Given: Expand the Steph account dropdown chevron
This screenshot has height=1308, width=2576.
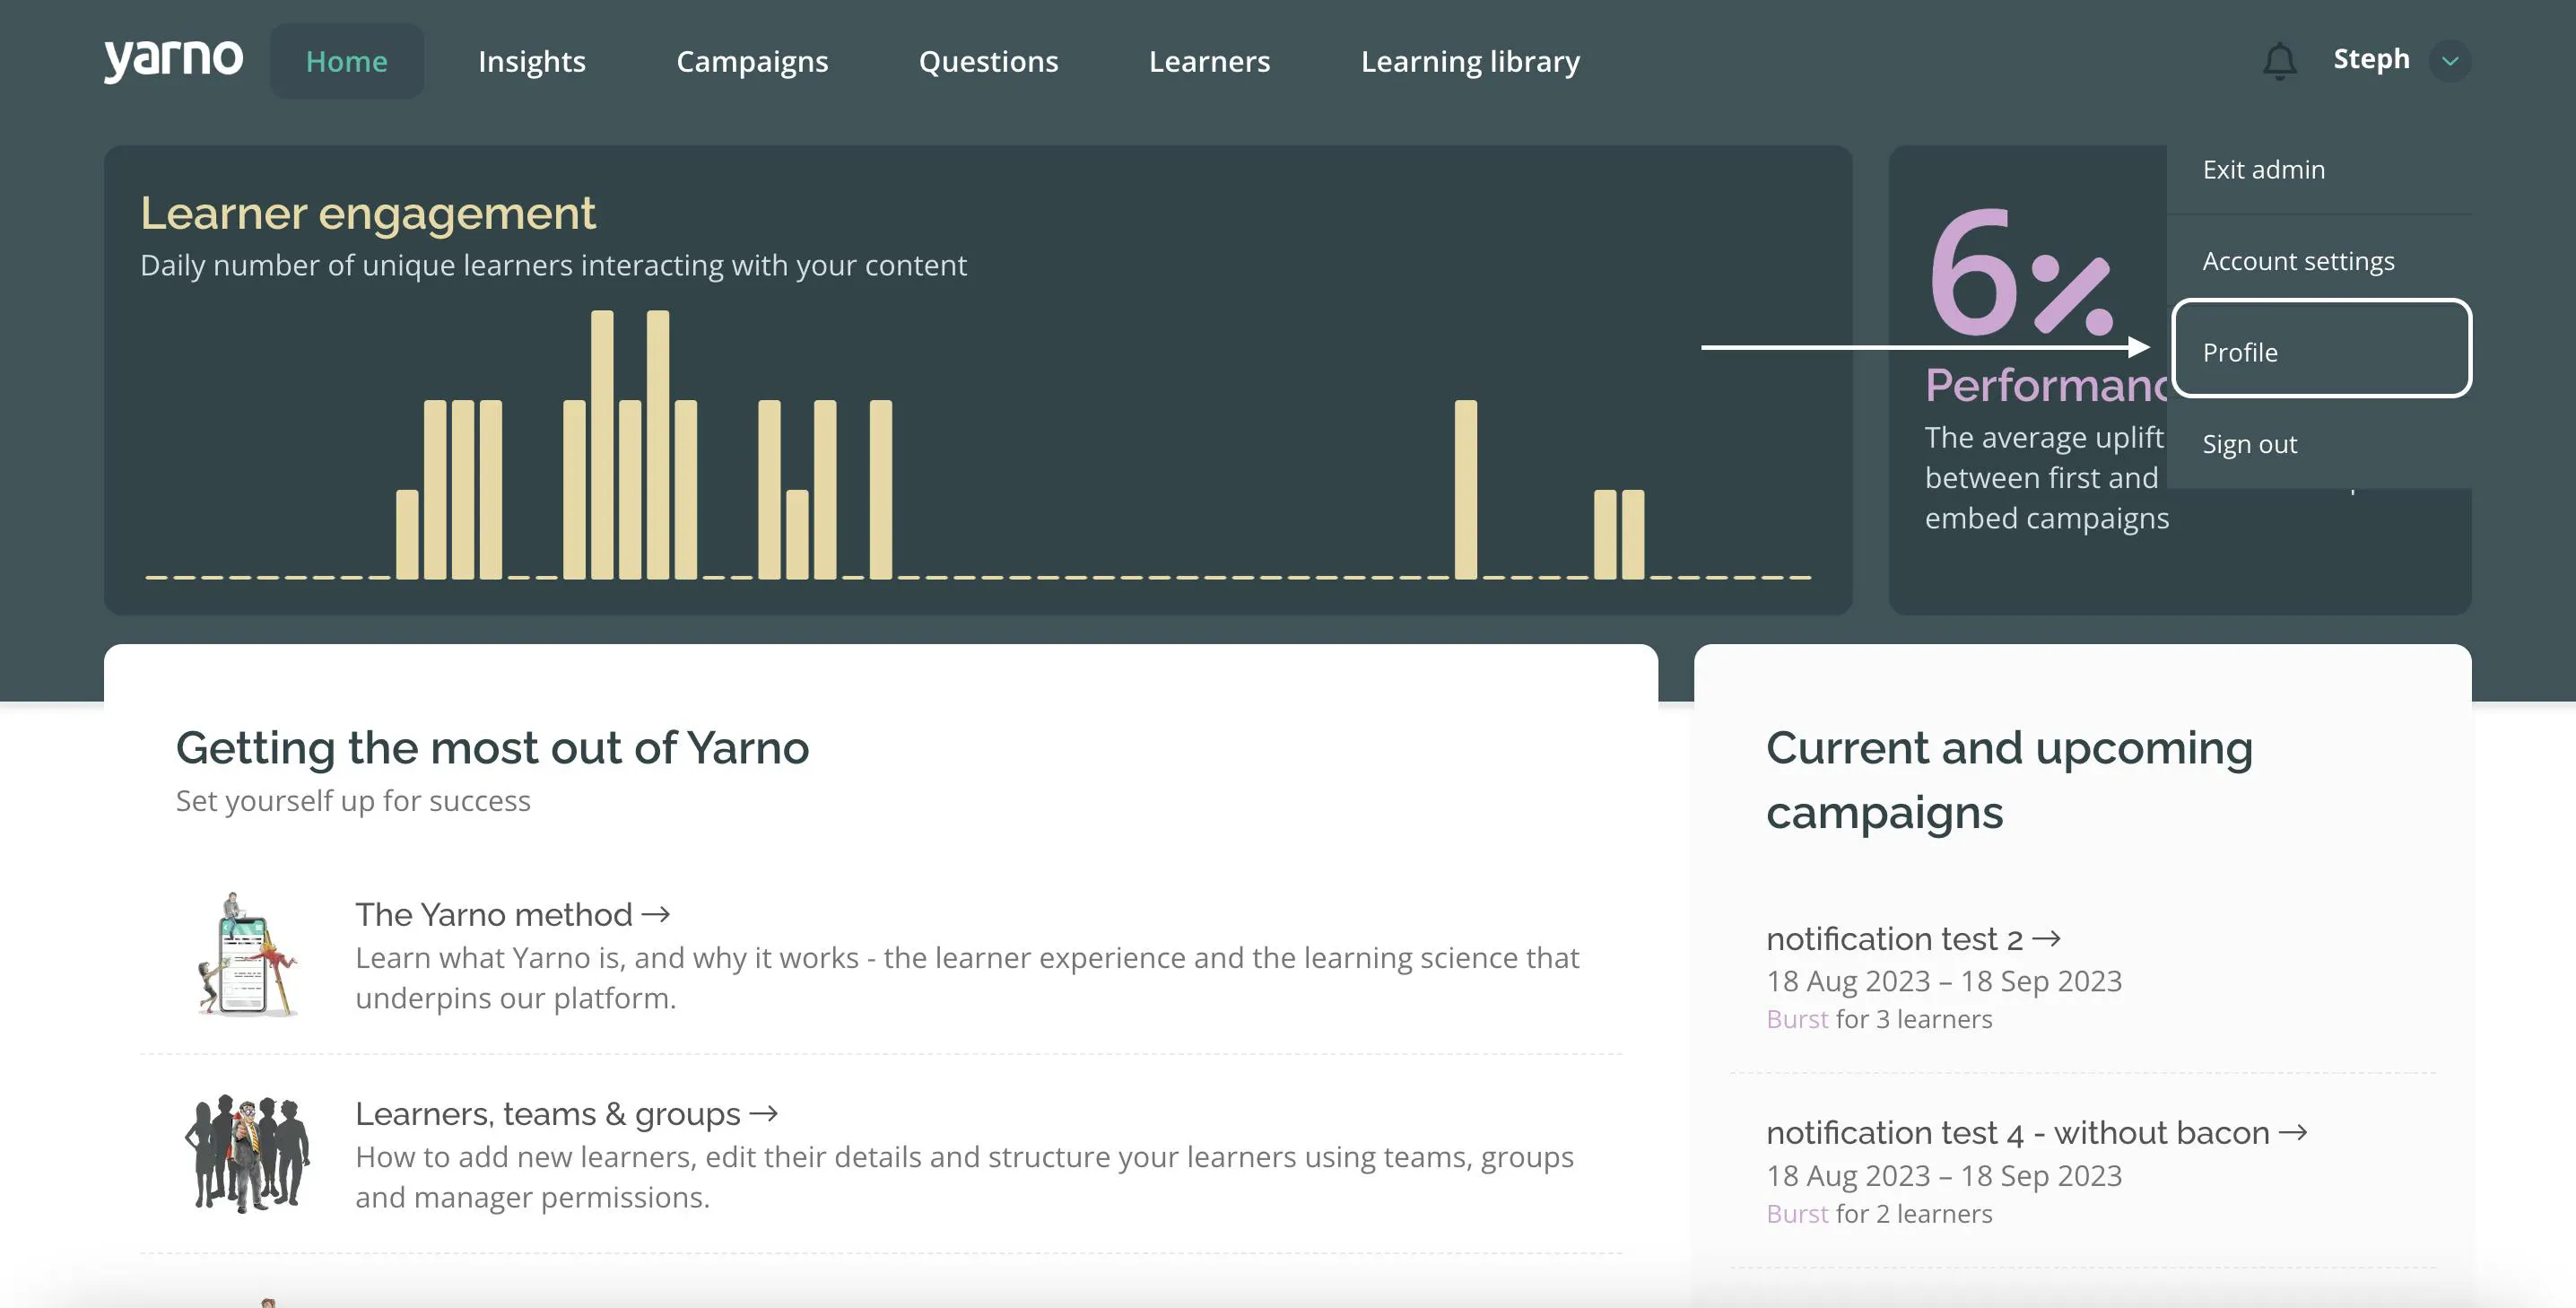Looking at the screenshot, I should click(2450, 61).
